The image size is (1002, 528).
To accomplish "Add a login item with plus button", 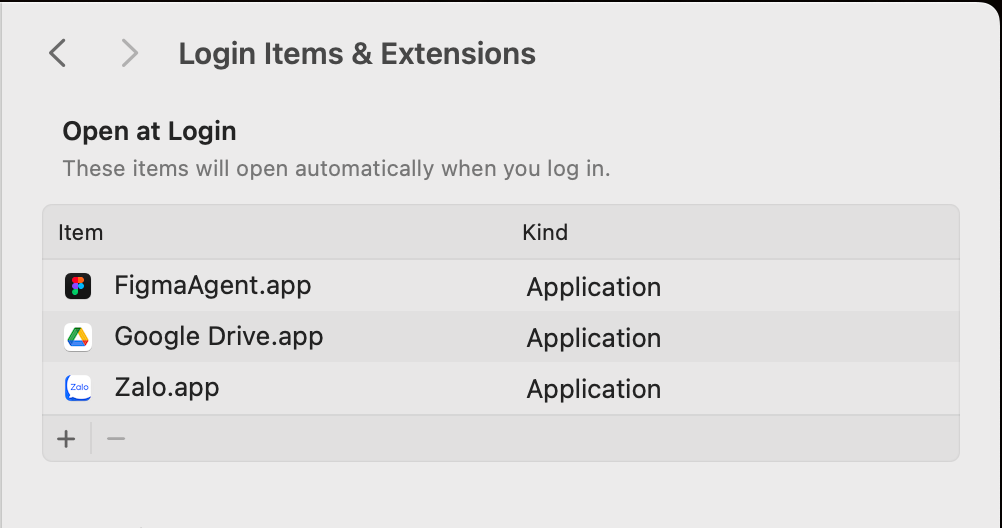I will (66, 439).
